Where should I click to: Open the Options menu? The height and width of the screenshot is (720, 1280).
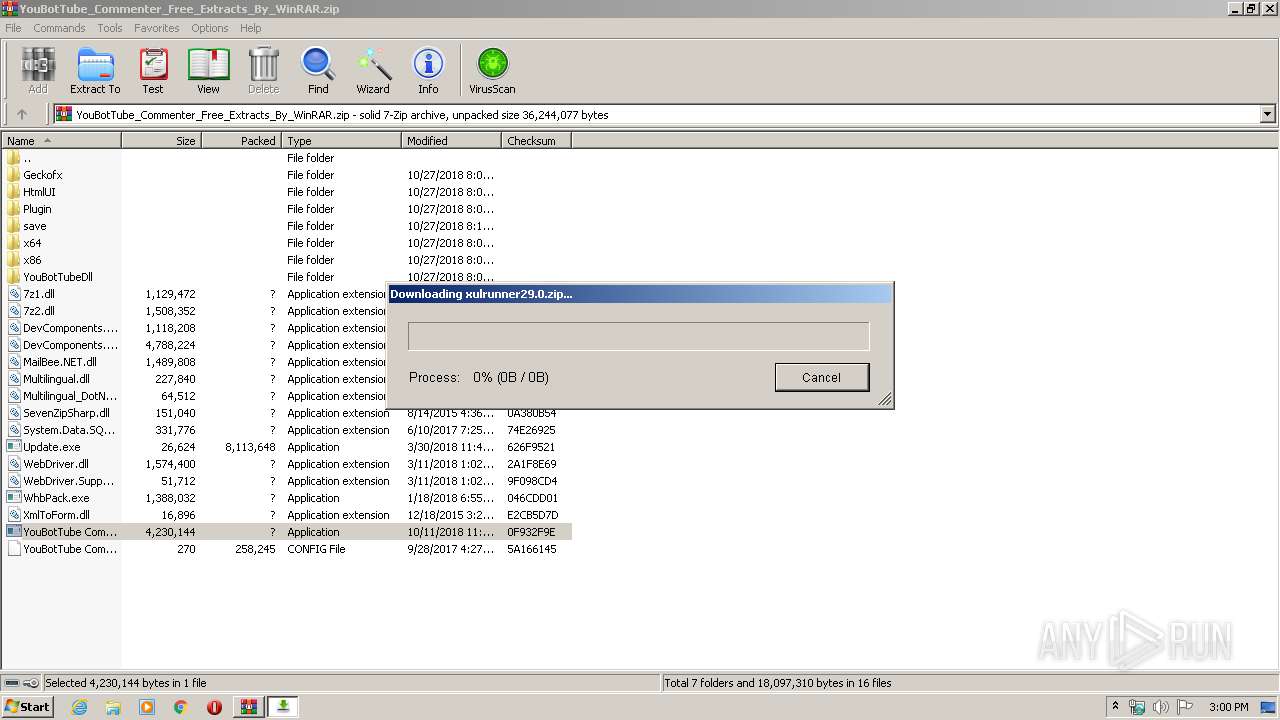[210, 28]
